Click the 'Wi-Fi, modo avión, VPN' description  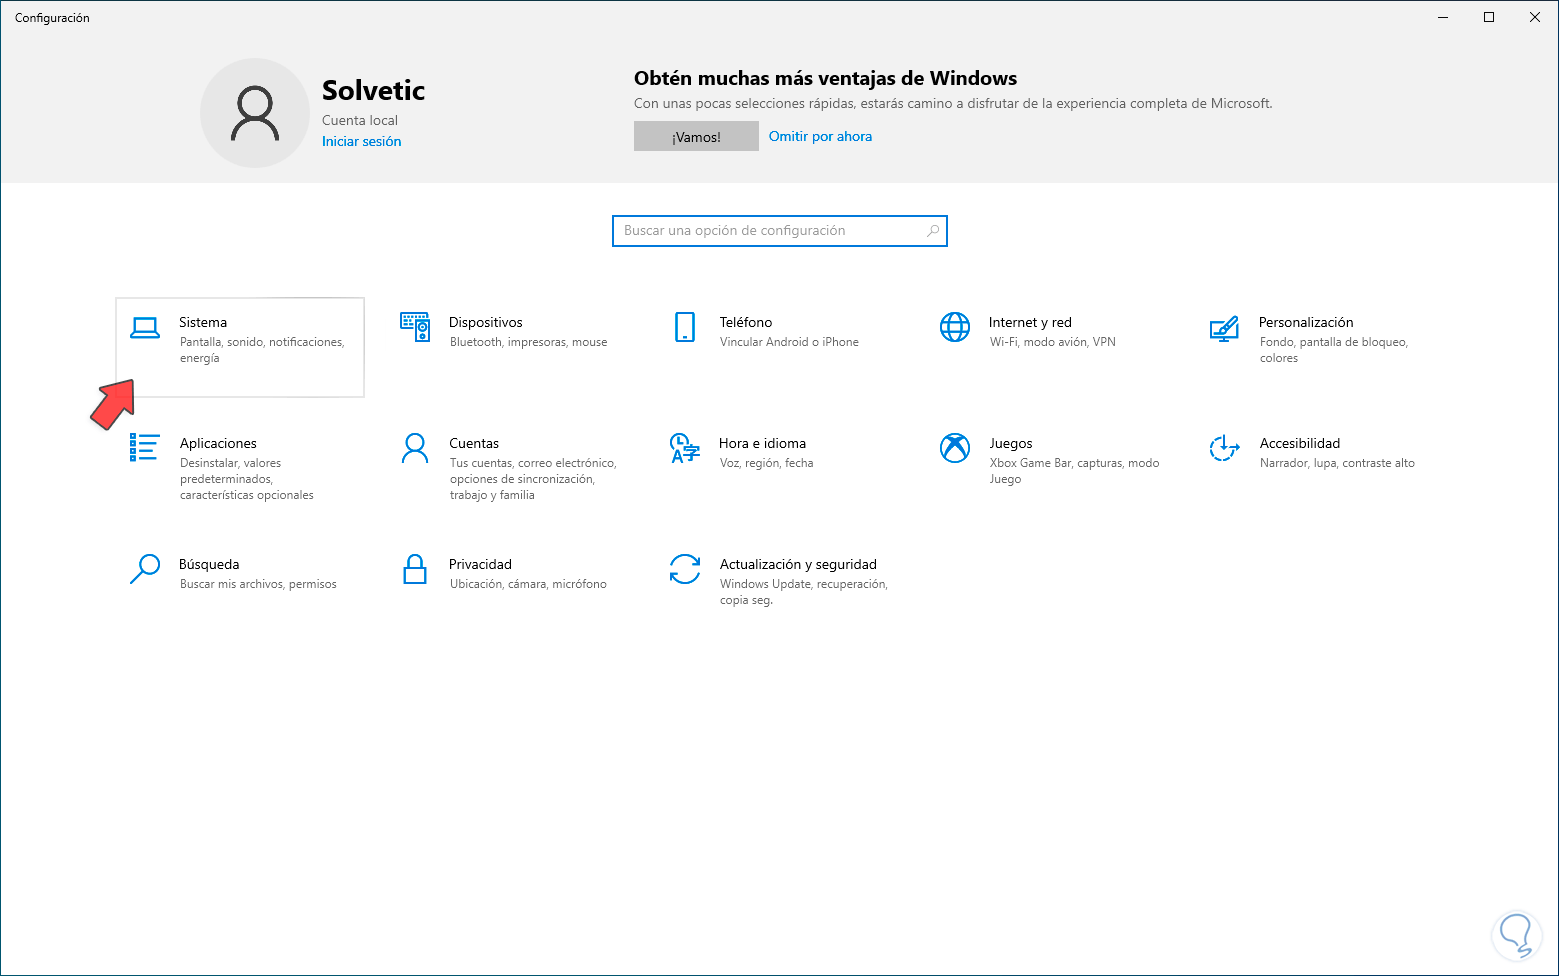coord(1053,342)
